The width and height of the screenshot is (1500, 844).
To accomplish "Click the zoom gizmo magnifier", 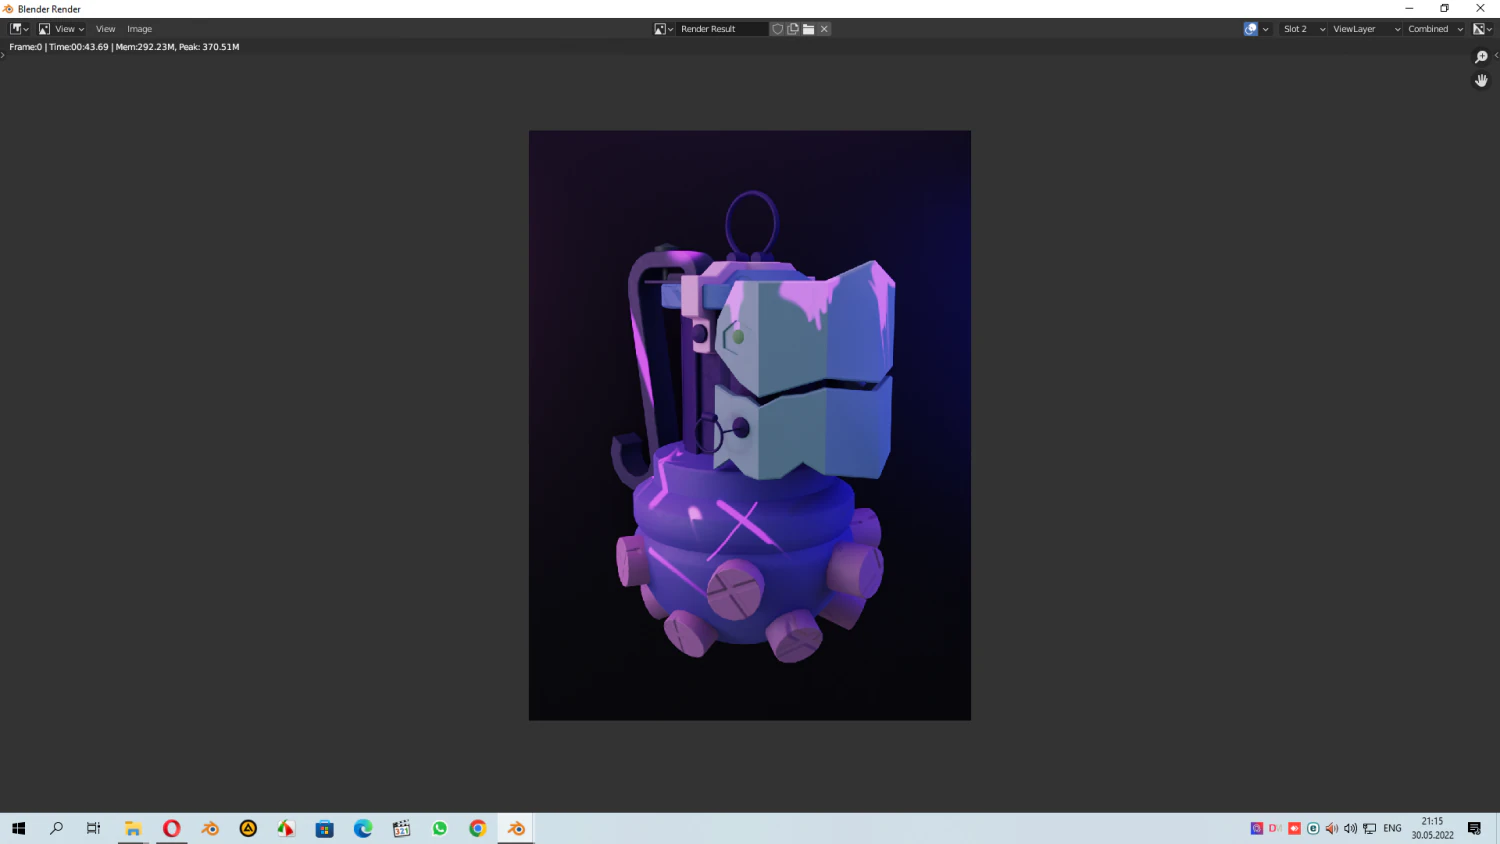I will click(1481, 57).
